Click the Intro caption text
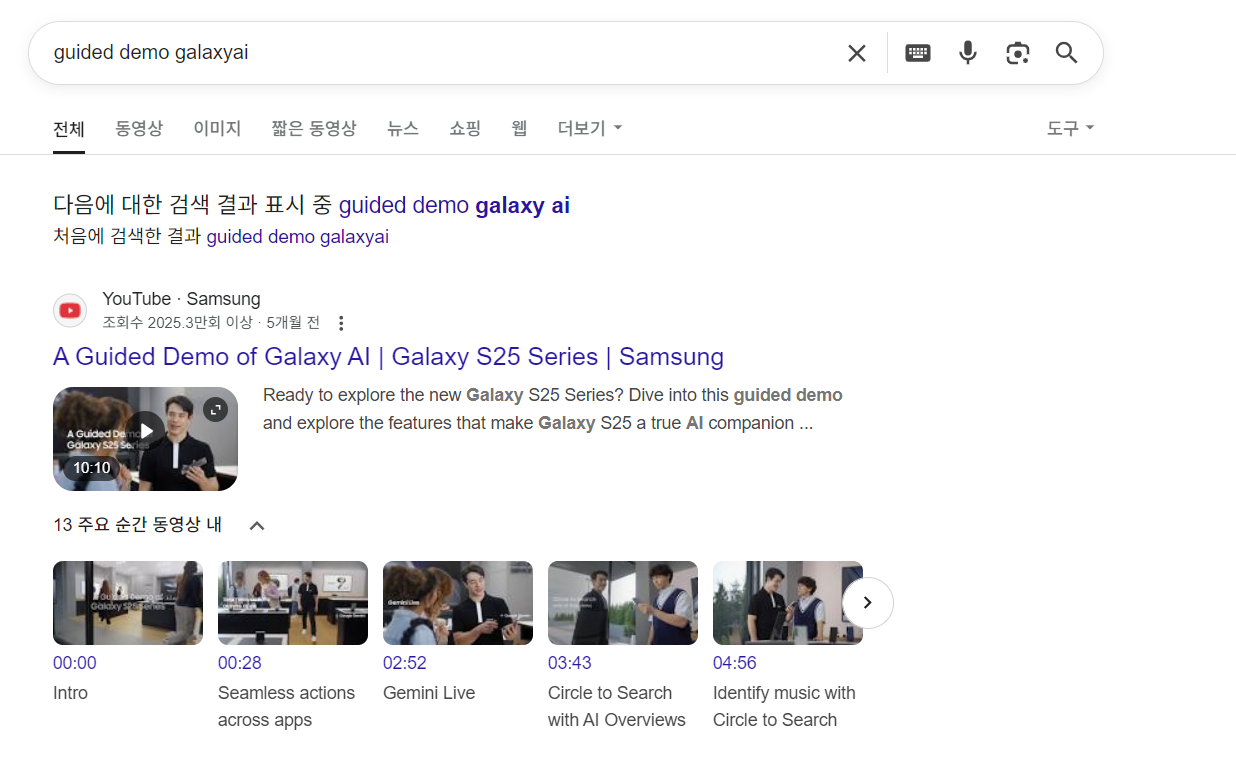 point(70,693)
